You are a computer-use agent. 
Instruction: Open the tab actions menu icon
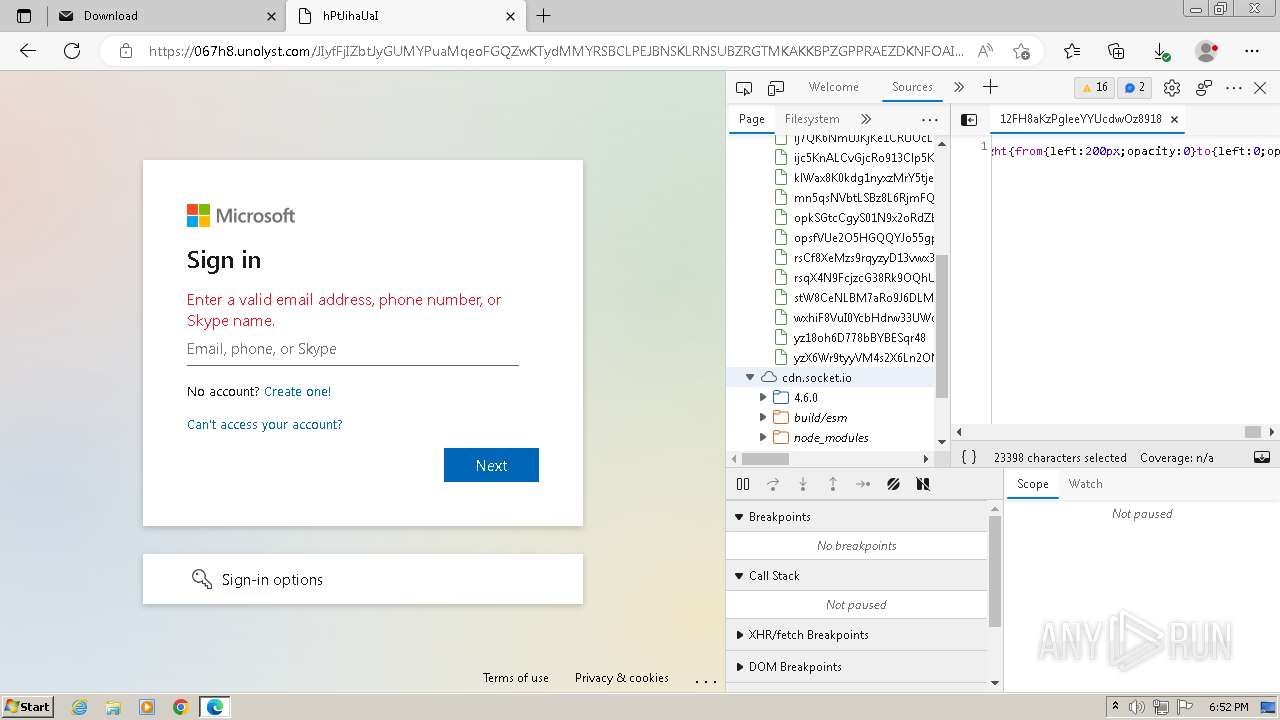pyautogui.click(x=25, y=16)
